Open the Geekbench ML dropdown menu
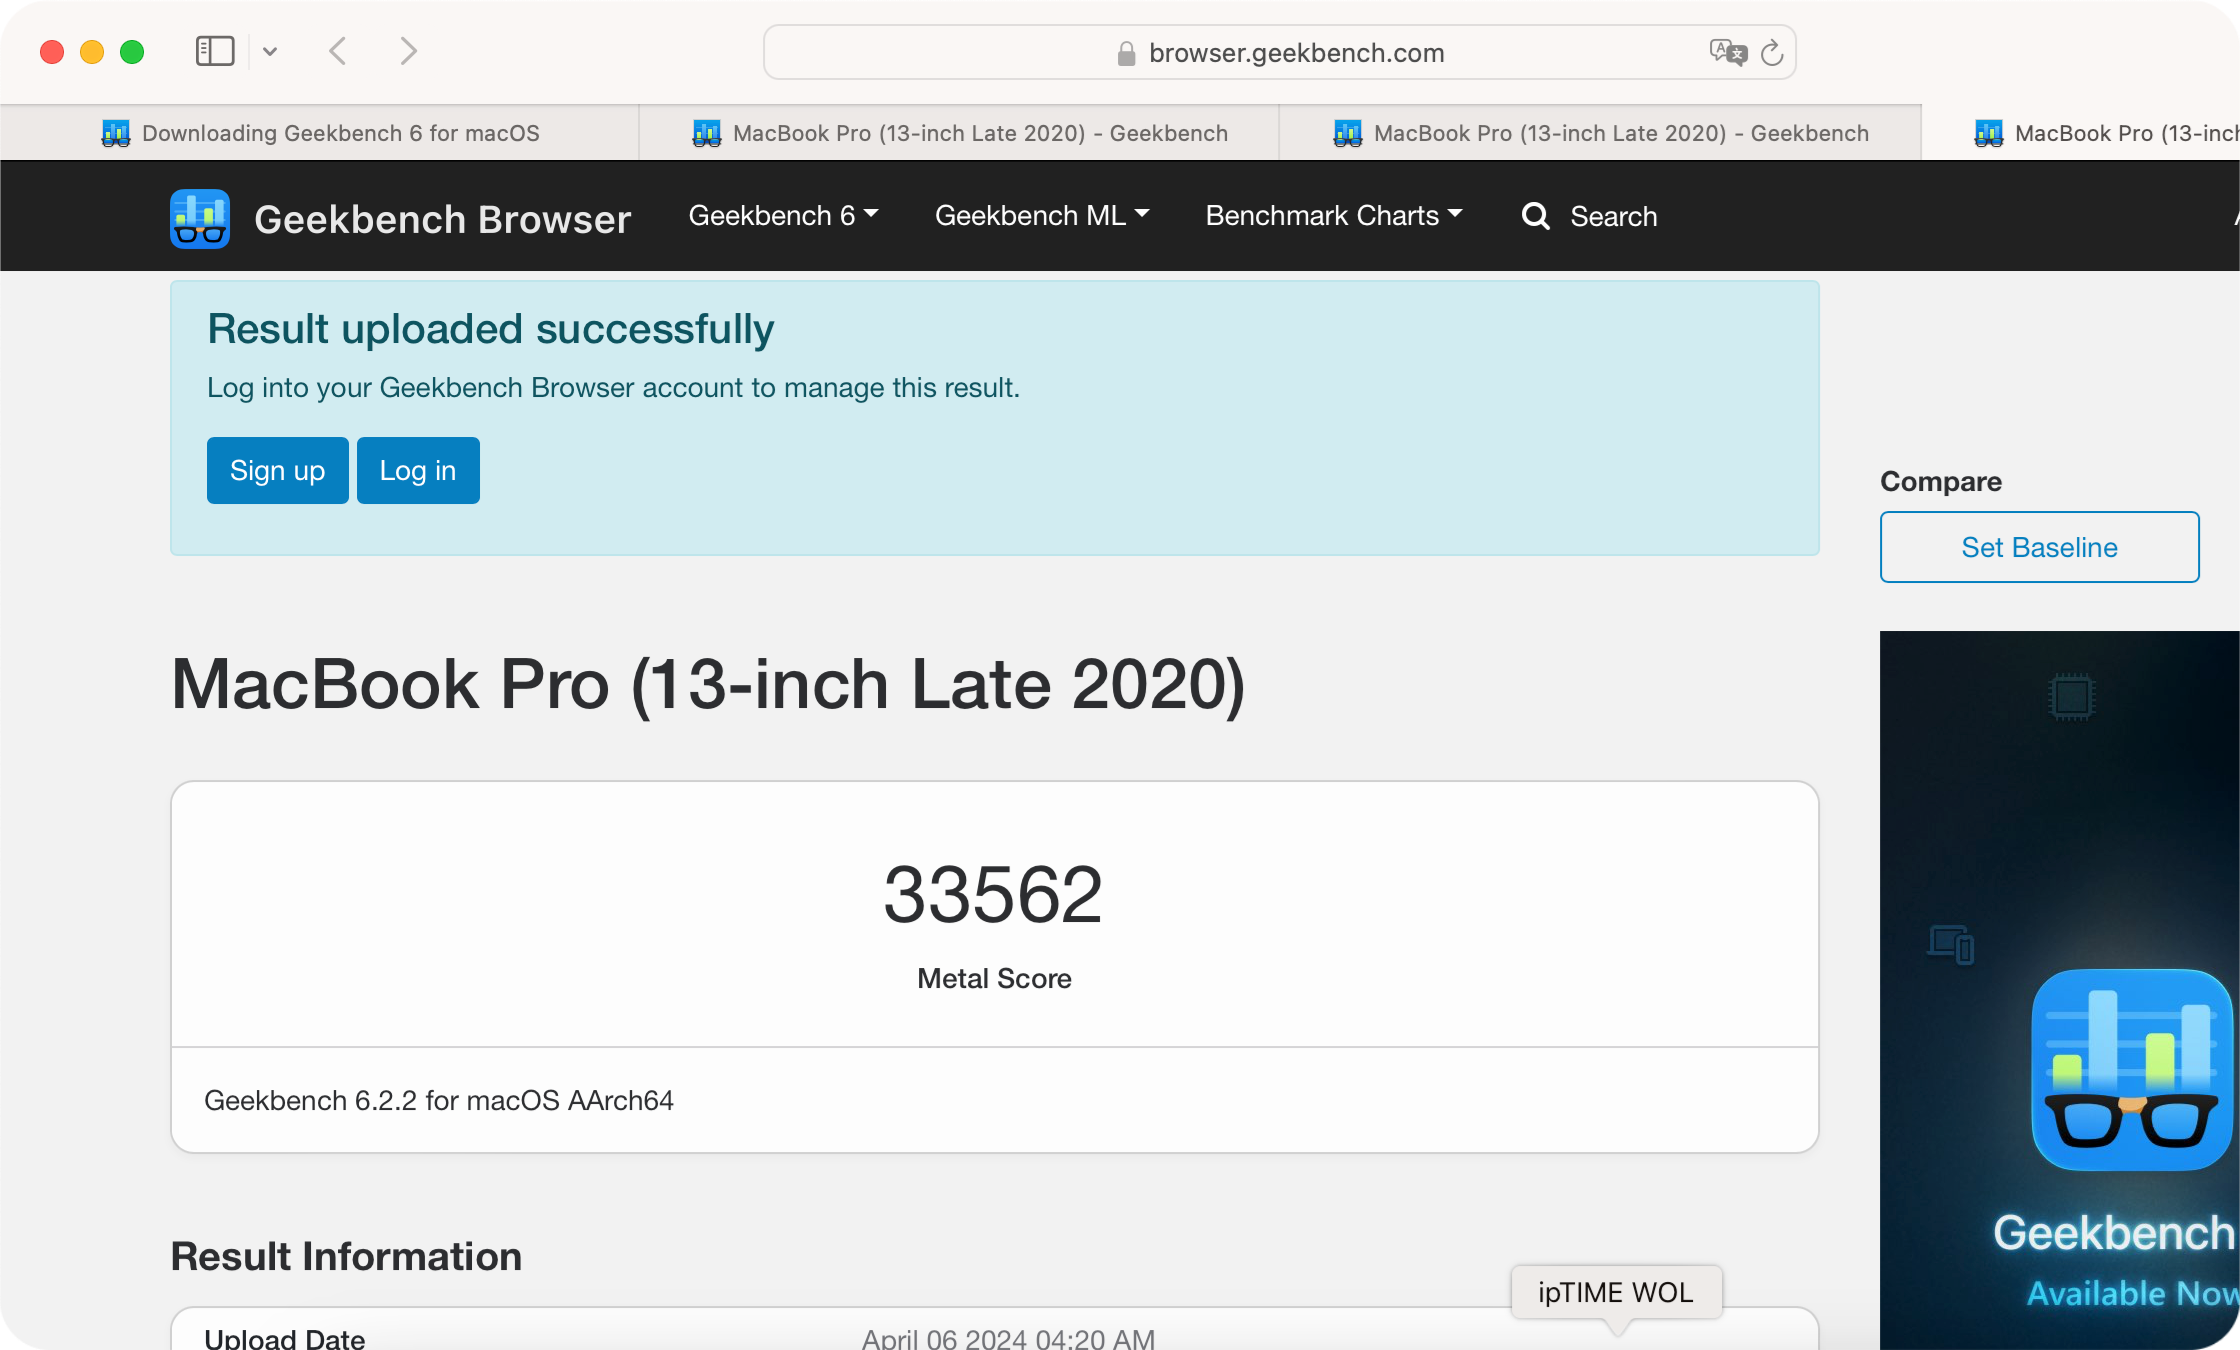The width and height of the screenshot is (2240, 1350). coord(1042,216)
